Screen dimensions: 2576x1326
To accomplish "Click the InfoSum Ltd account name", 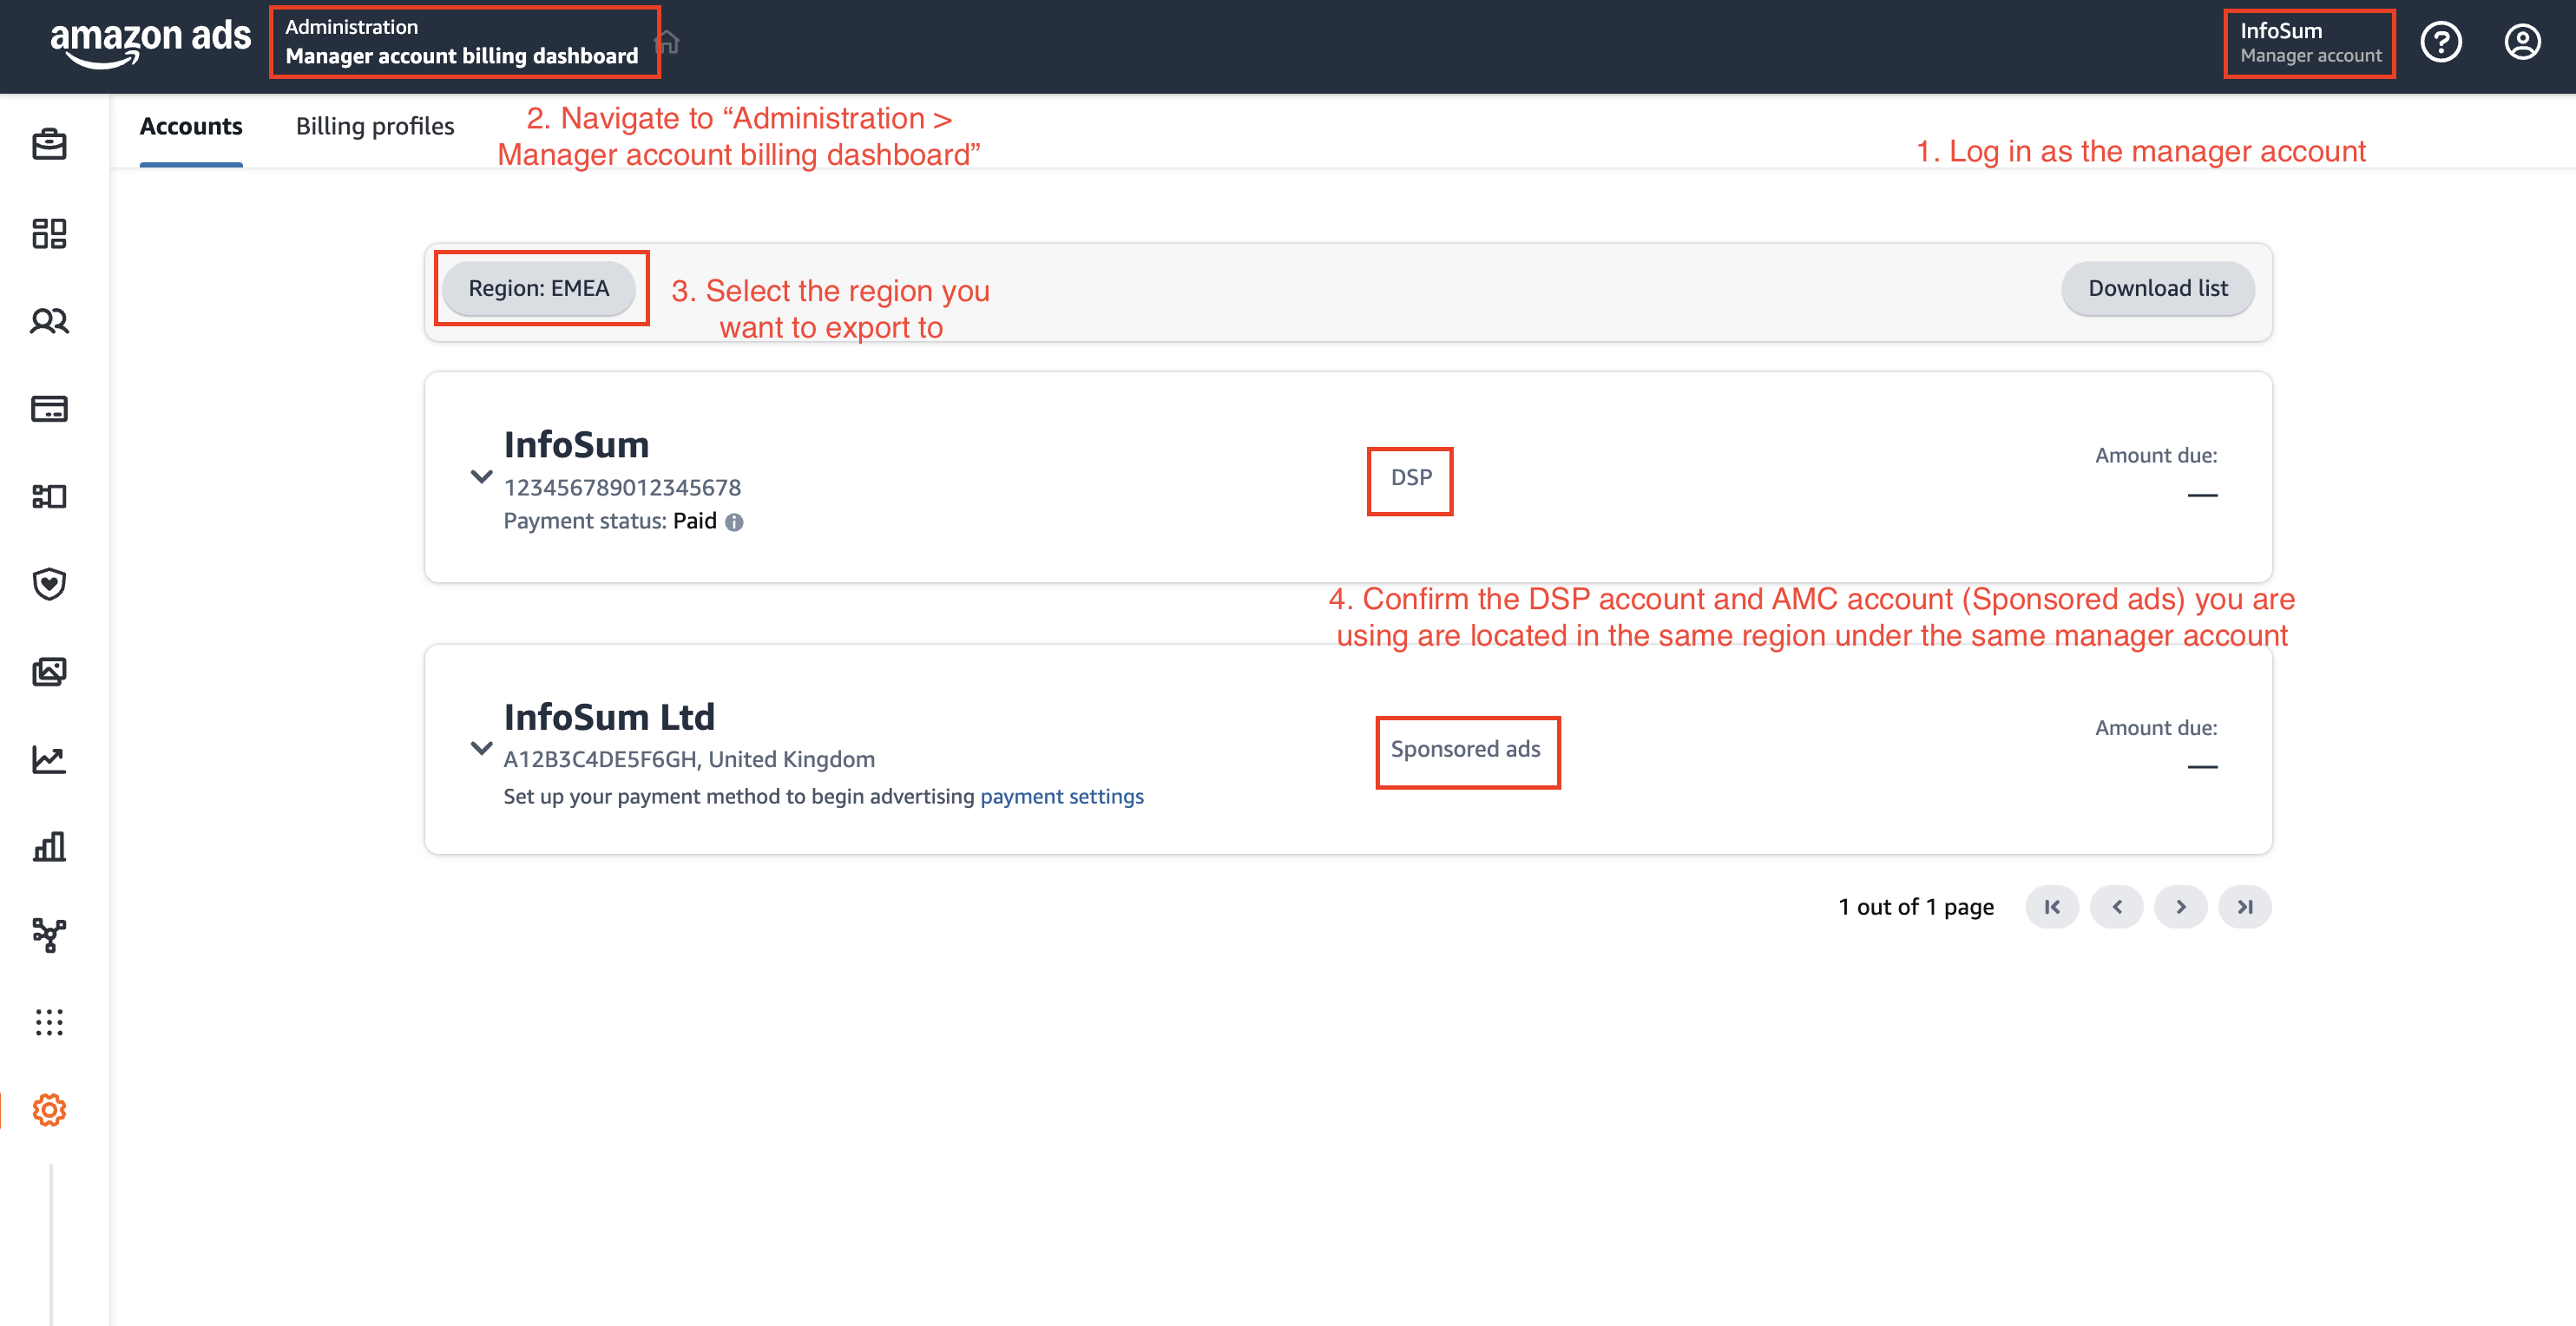I will 609,717.
